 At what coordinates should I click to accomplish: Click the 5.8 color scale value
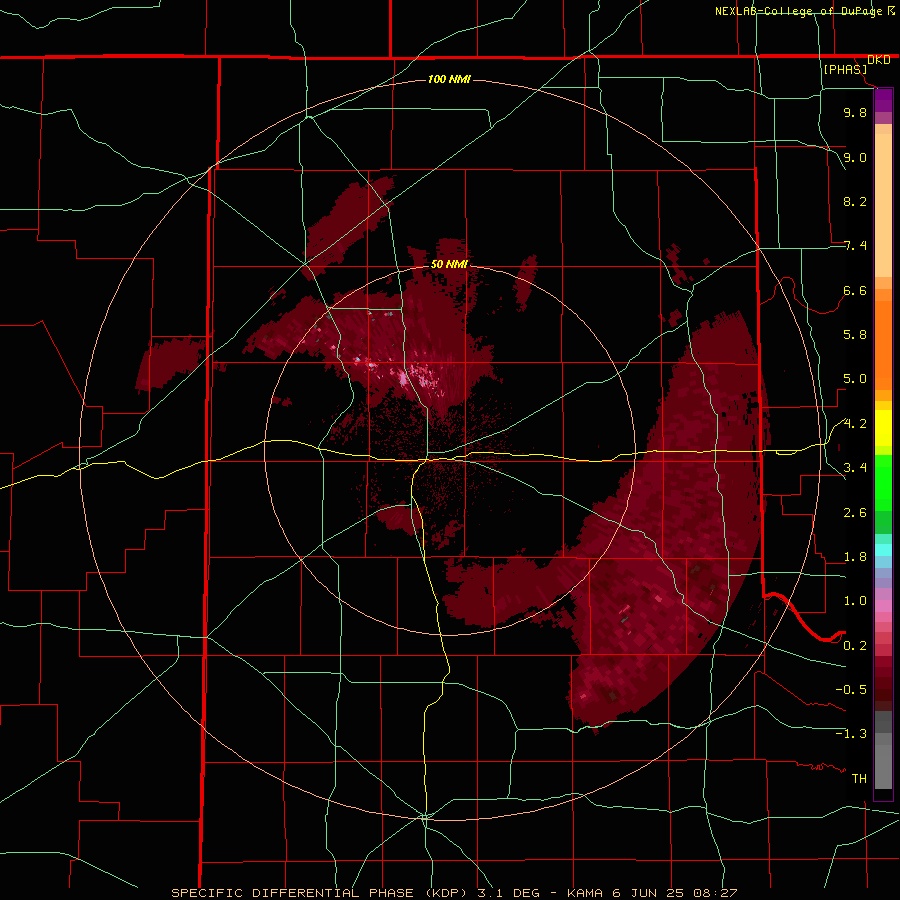[x=855, y=335]
